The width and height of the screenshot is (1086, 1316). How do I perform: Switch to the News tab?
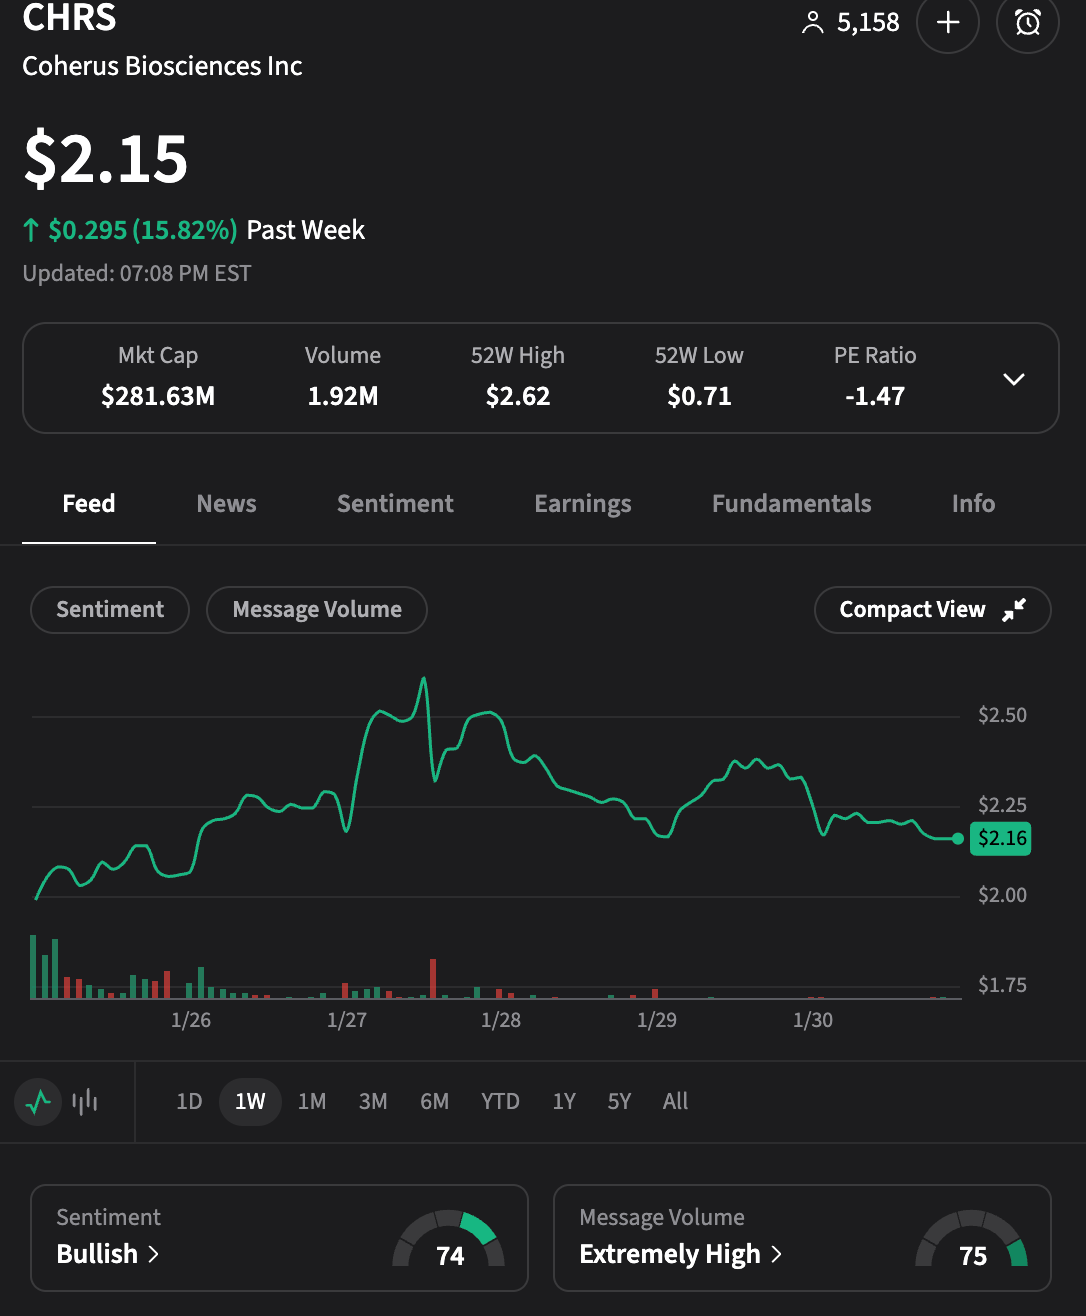click(226, 504)
